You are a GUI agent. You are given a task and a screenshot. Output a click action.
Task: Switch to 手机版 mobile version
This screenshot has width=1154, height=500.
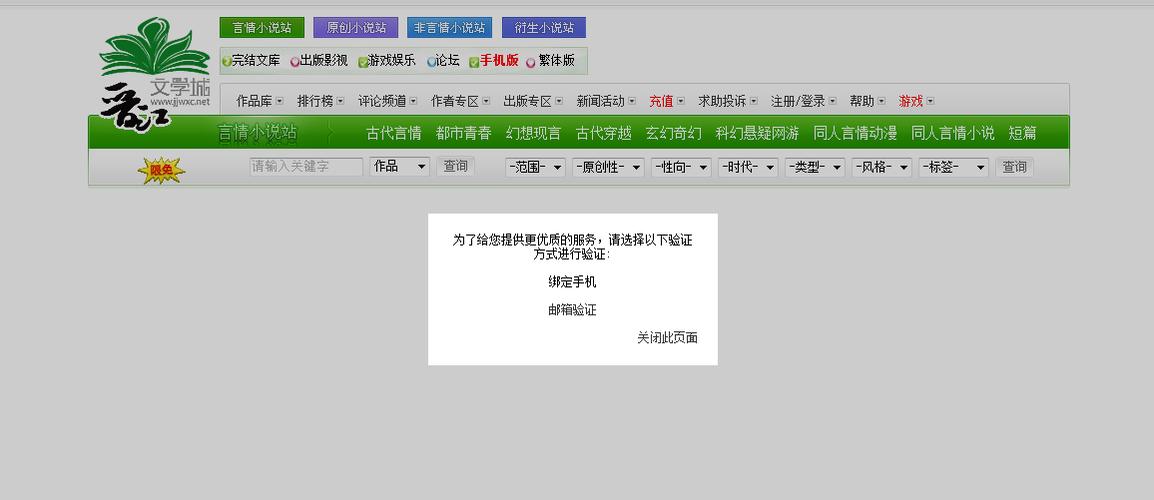coord(499,61)
